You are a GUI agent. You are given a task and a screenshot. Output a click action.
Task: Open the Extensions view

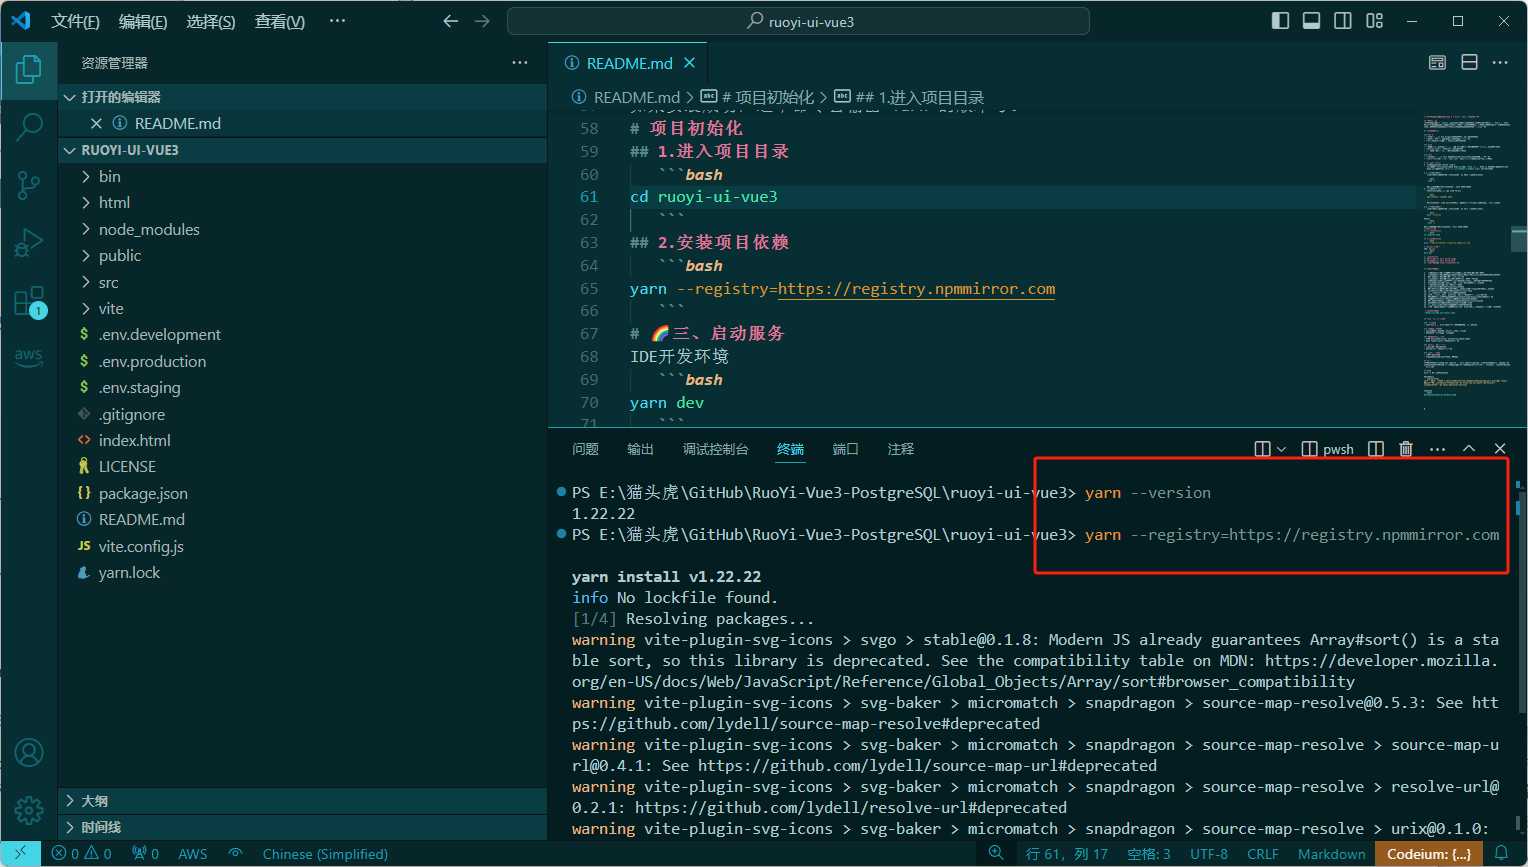[29, 301]
